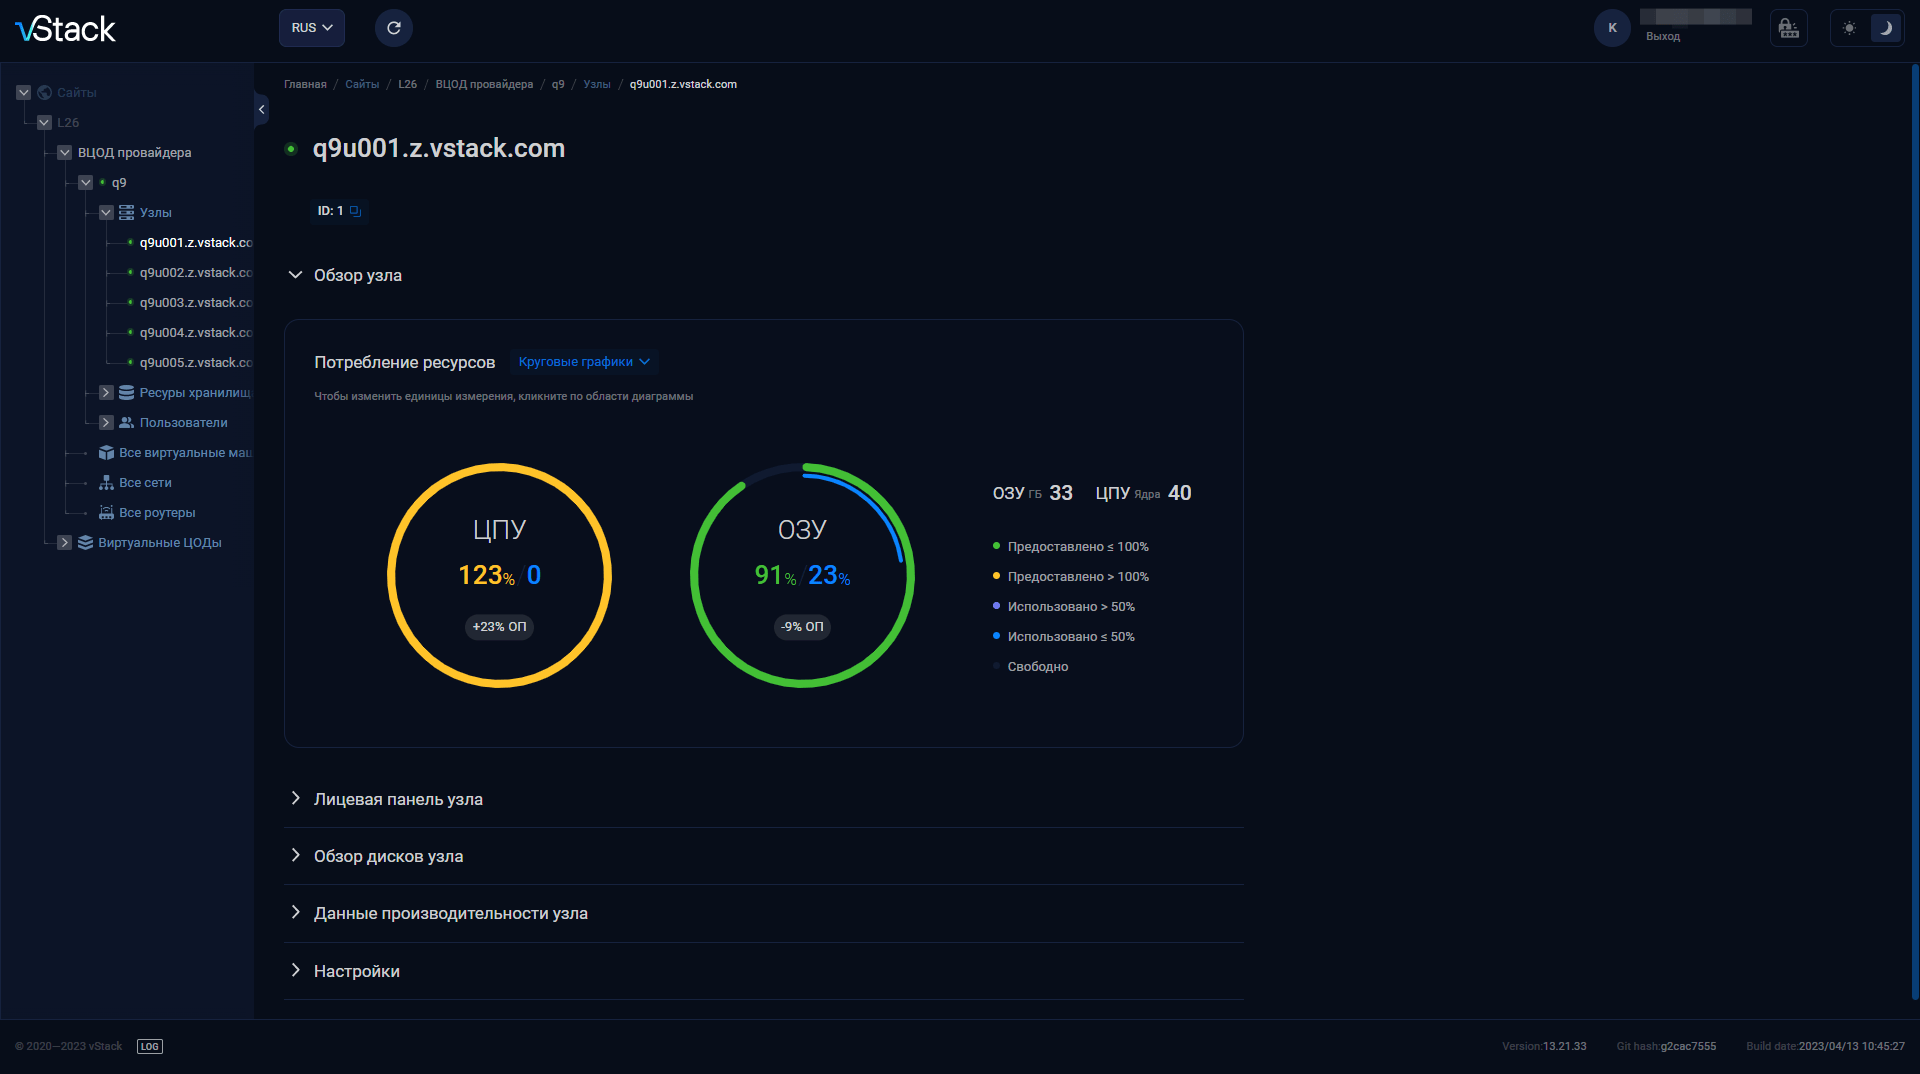Click the Все виртуальные машины cube icon
This screenshot has height=1074, width=1920.
106,452
